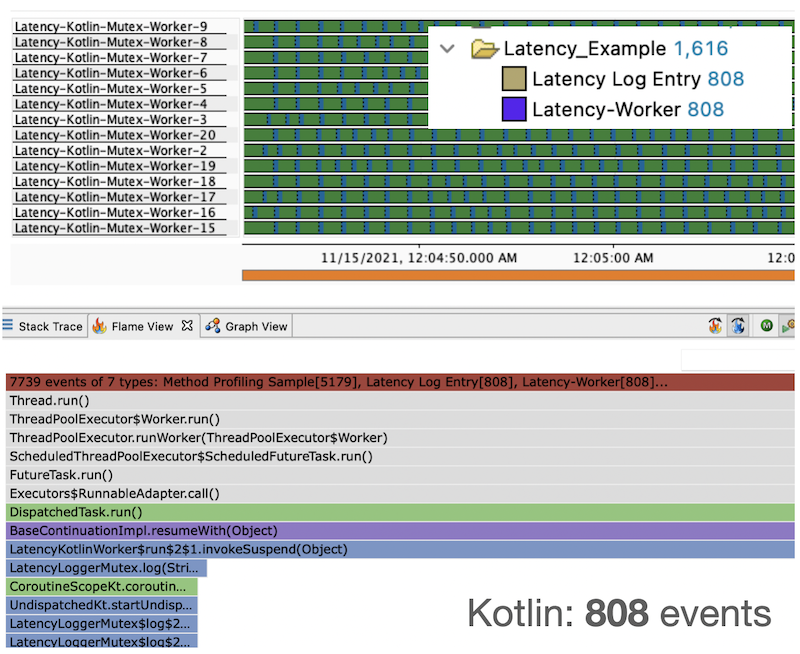
Task: Collapse the Latency_Example disclosure triangle
Action: coord(447,47)
